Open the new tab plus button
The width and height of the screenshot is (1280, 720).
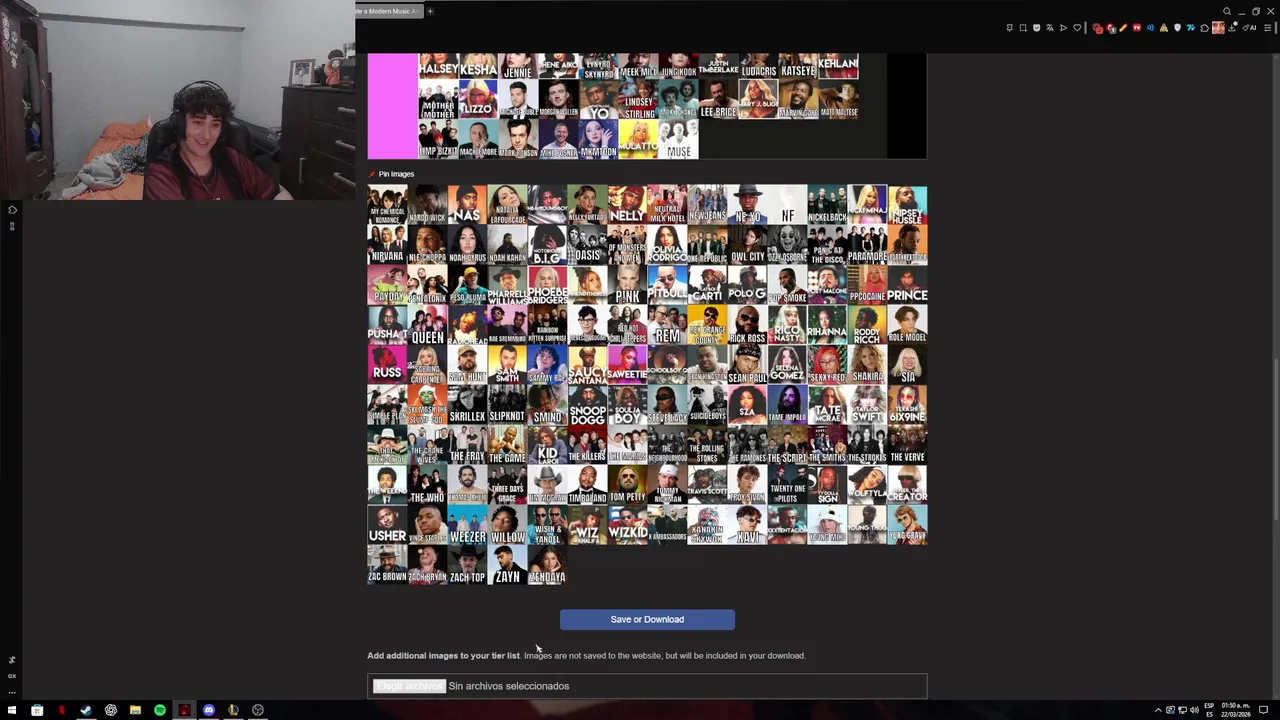pyautogui.click(x=430, y=11)
